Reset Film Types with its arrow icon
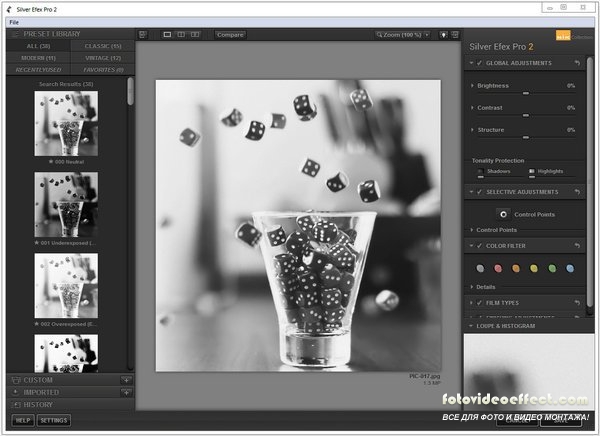The width and height of the screenshot is (600, 436). [577, 303]
